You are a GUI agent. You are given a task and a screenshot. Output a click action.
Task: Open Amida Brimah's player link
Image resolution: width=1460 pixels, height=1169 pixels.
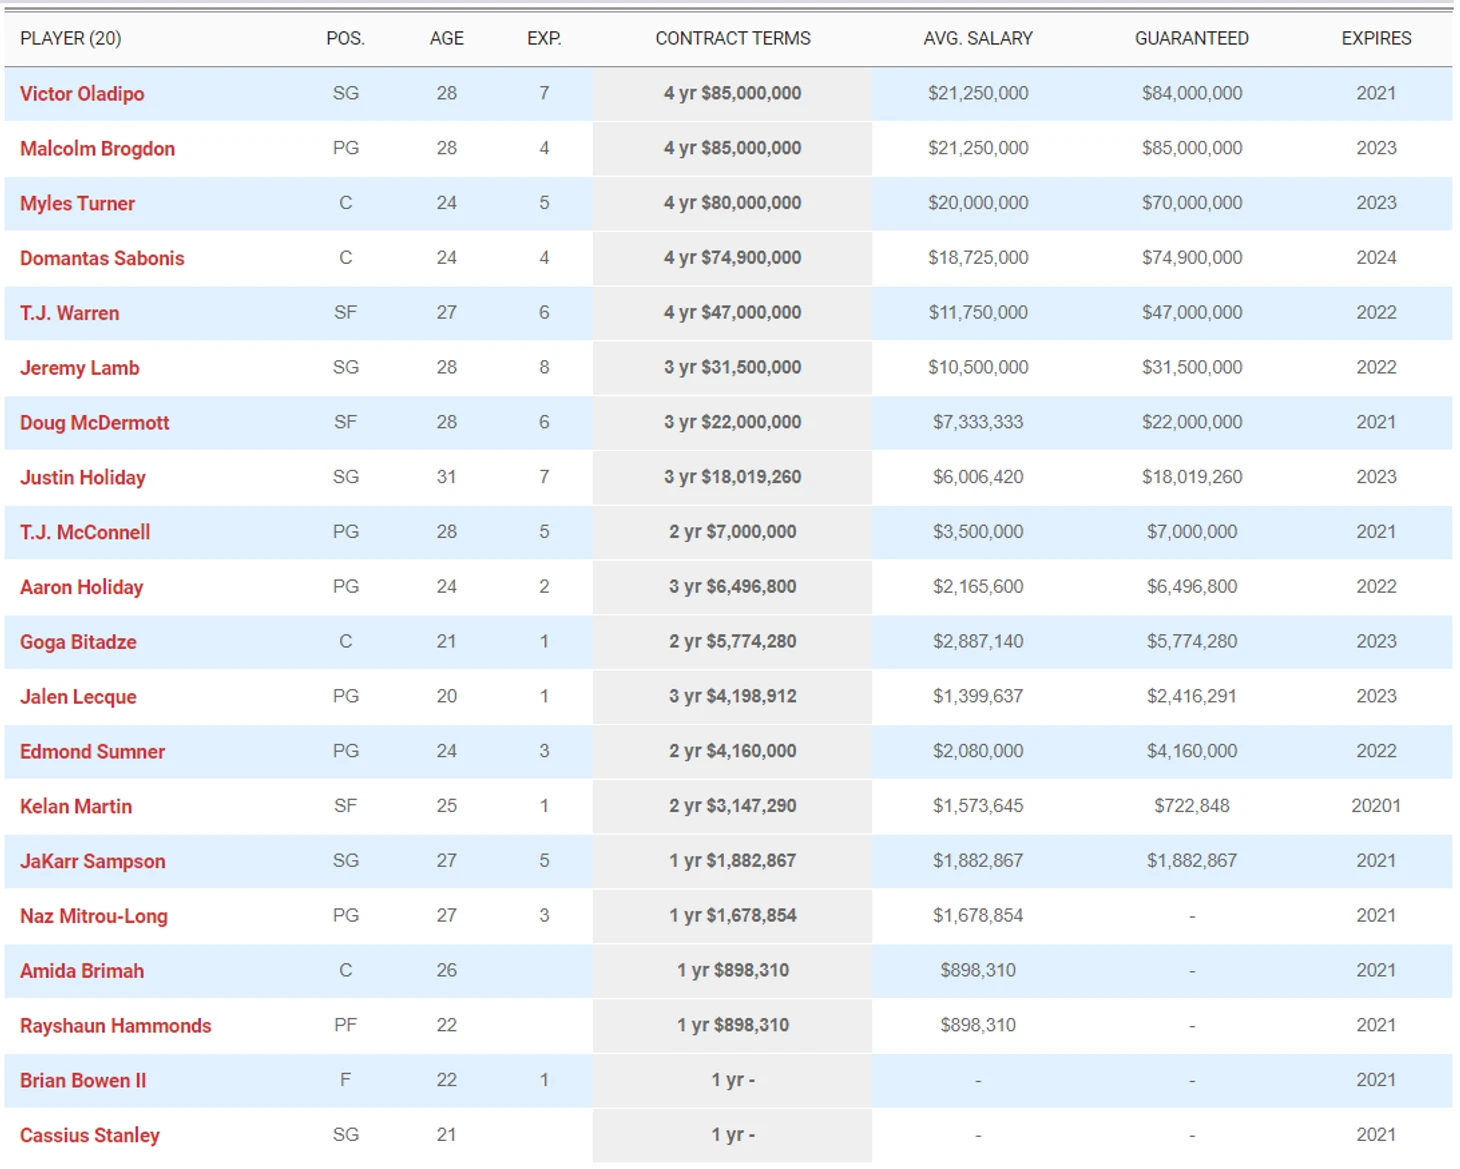[82, 971]
